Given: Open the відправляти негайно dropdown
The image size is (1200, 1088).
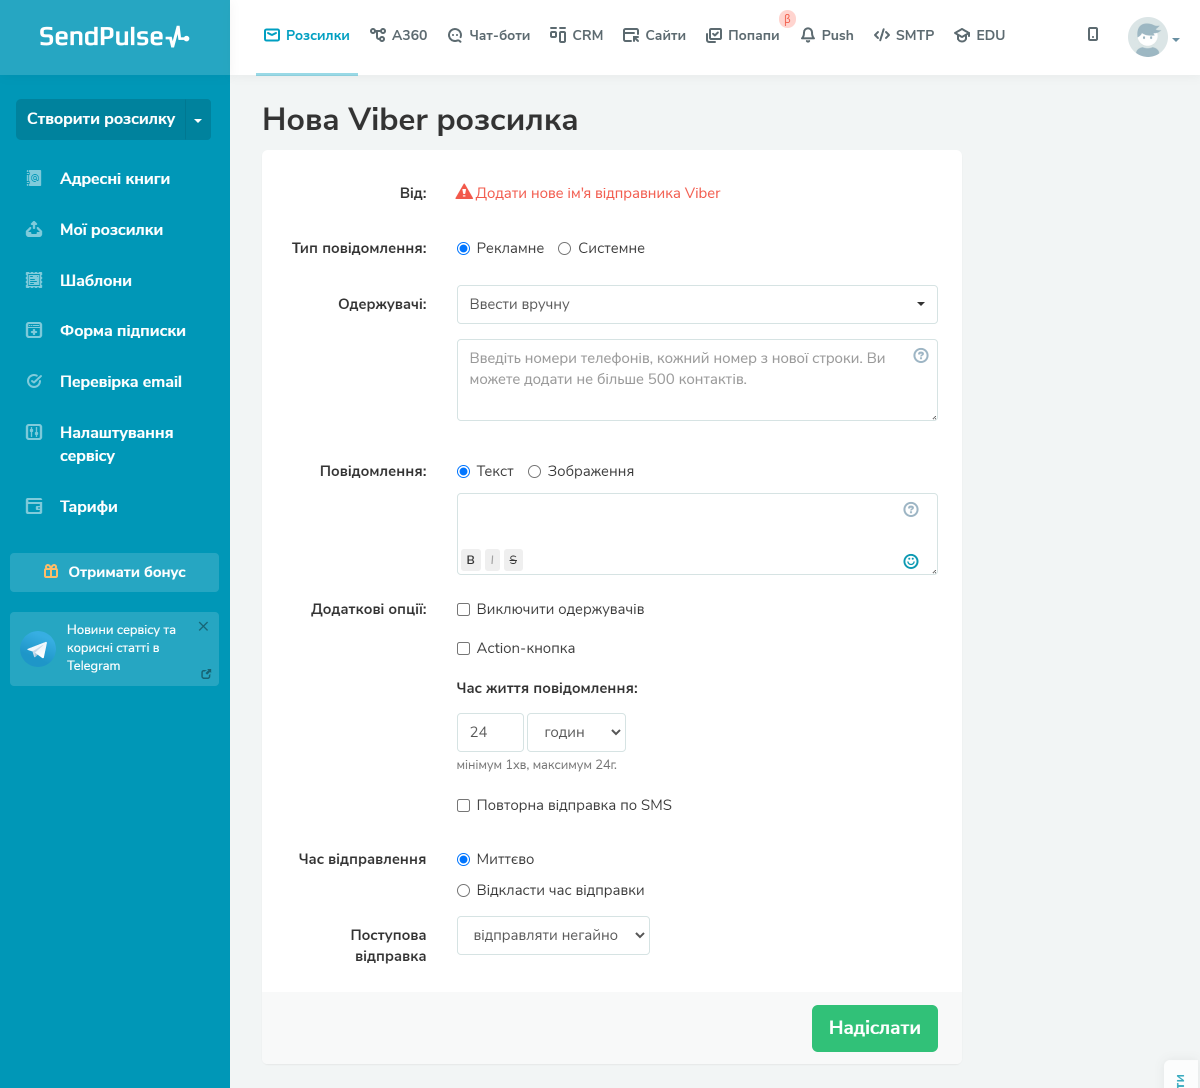Looking at the screenshot, I should click(x=553, y=935).
